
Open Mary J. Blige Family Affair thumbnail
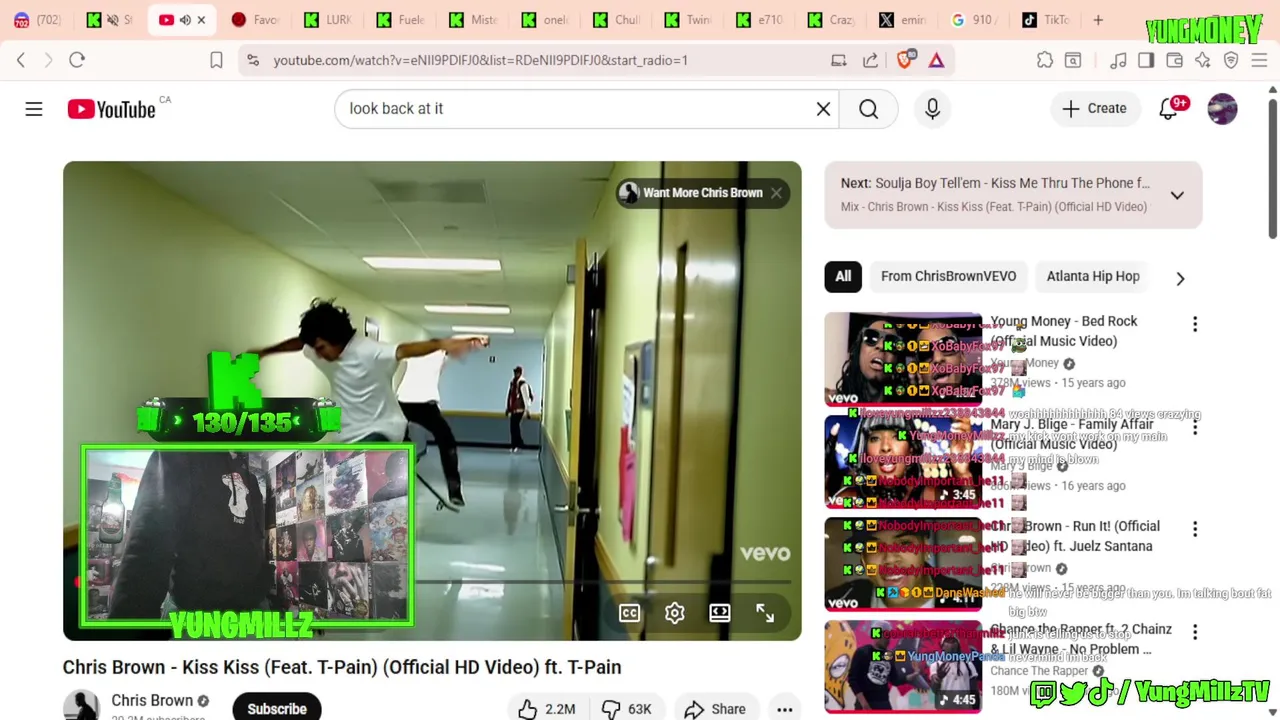[903, 461]
